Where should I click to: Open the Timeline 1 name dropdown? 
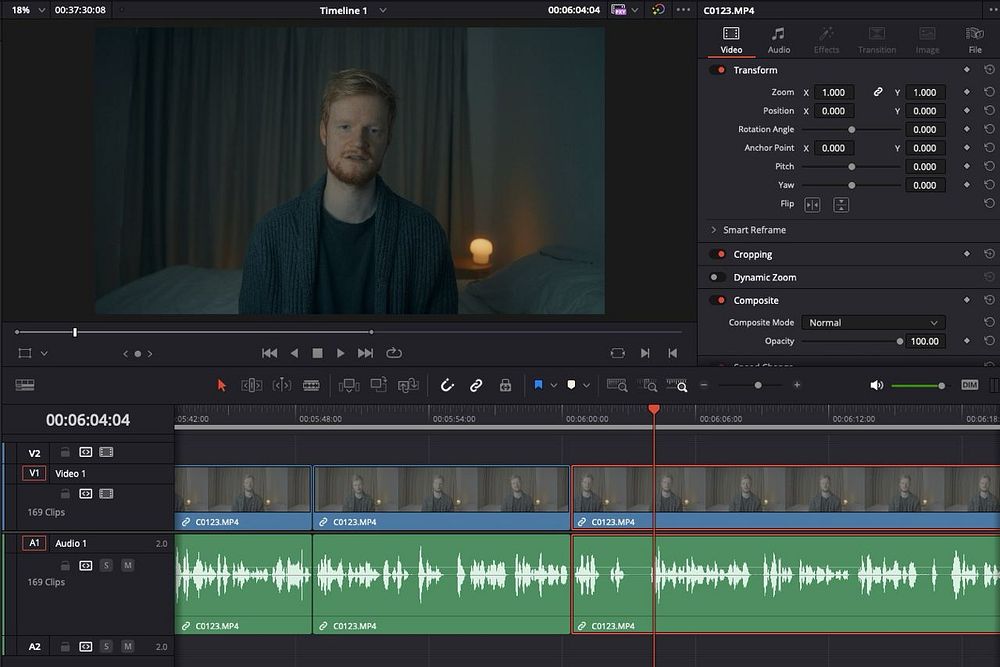(382, 10)
